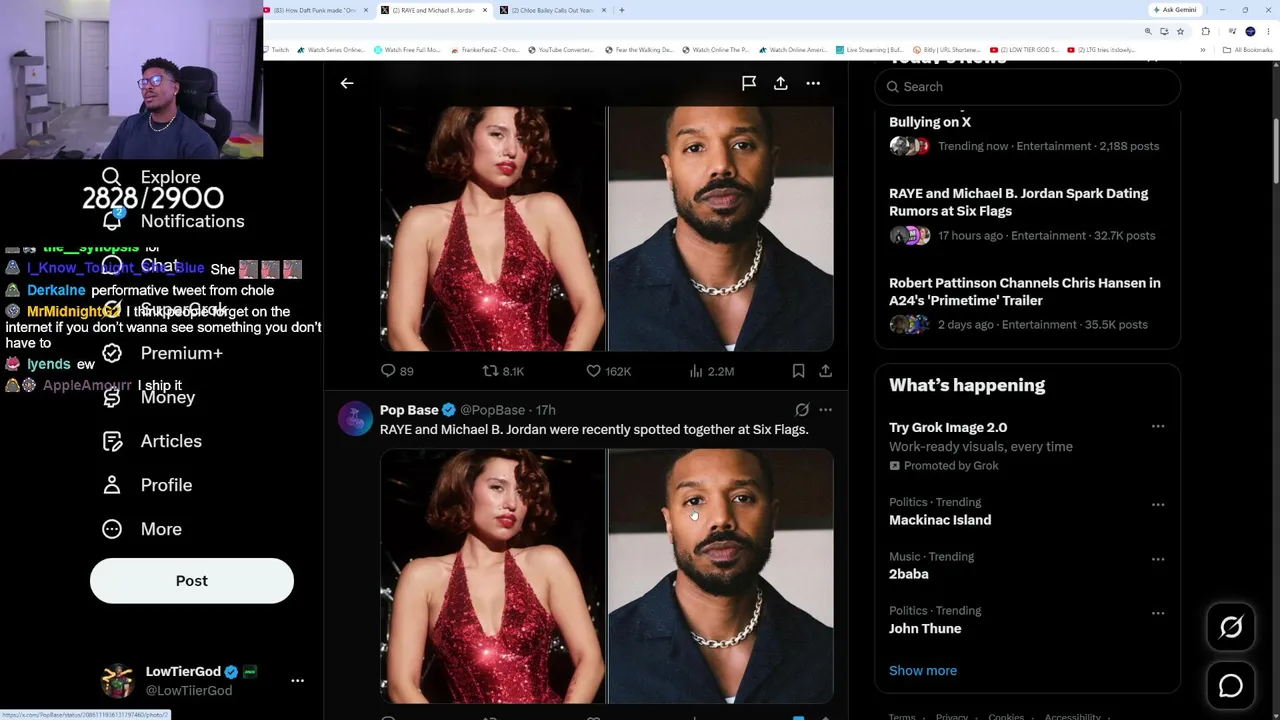The height and width of the screenshot is (720, 1280).
Task: View analytics showing 2.2M views
Action: coord(712,371)
